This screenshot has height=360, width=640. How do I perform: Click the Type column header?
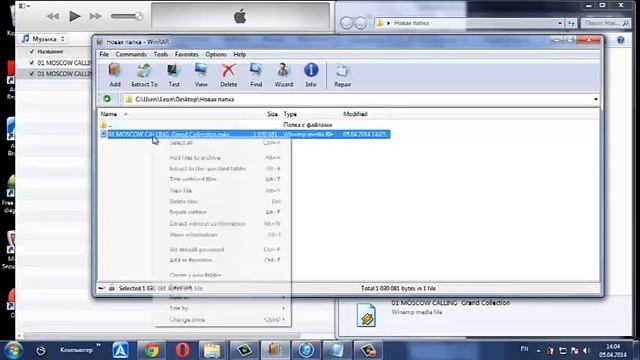click(290, 114)
